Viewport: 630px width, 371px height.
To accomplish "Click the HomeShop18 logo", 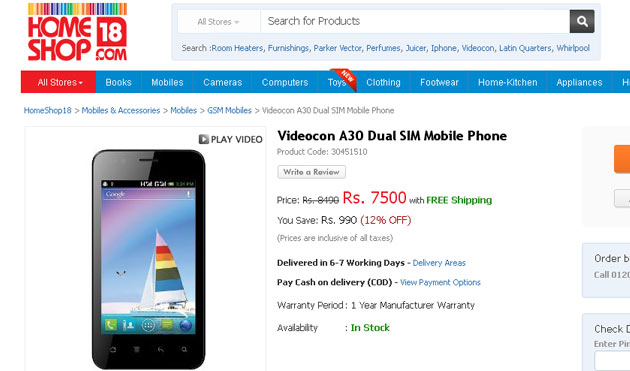I will [77, 32].
